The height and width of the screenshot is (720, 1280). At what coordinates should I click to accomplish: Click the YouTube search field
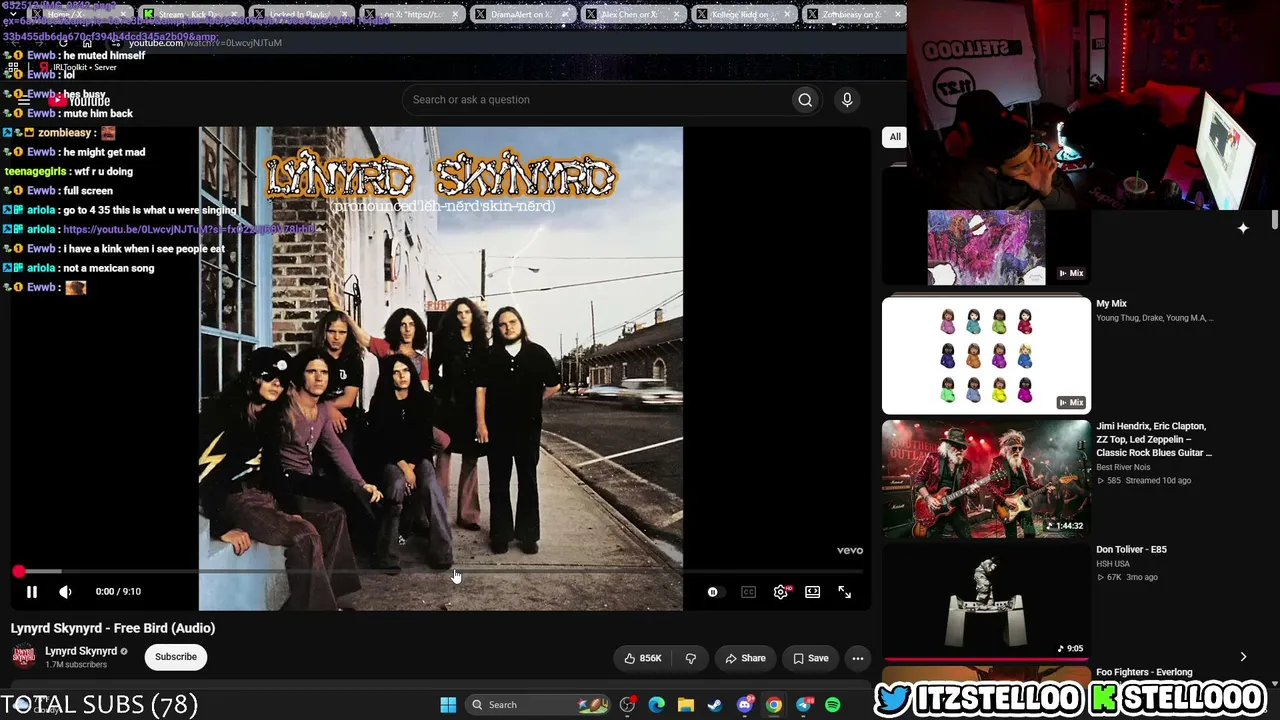pos(596,100)
